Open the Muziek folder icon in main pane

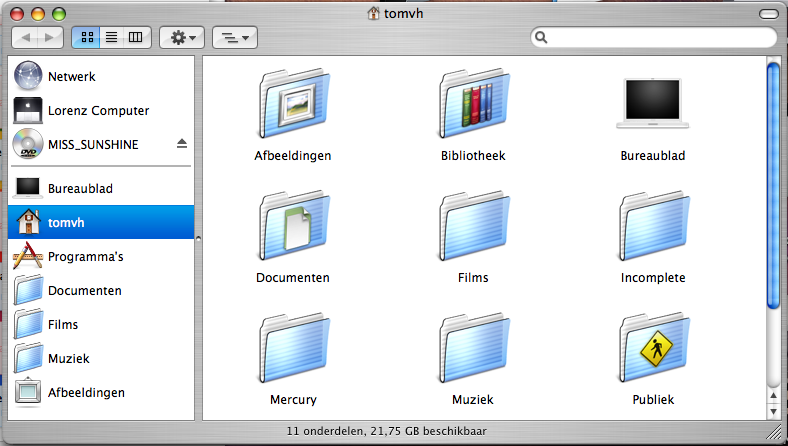pos(474,348)
